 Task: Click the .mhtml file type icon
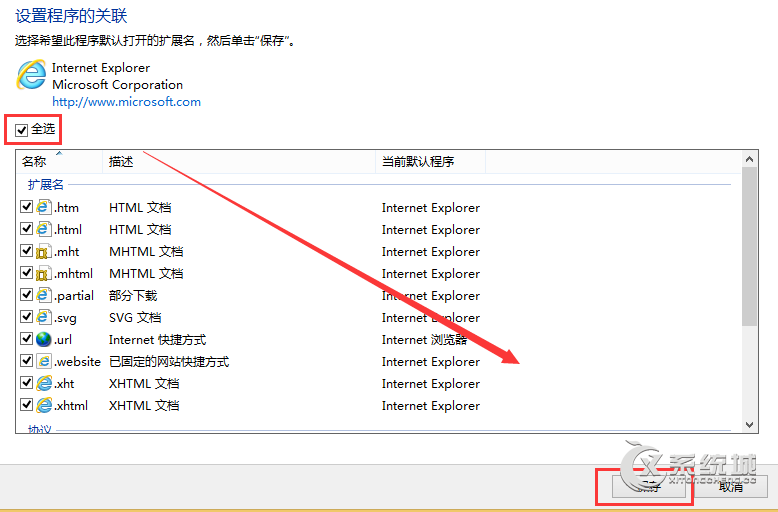point(44,273)
